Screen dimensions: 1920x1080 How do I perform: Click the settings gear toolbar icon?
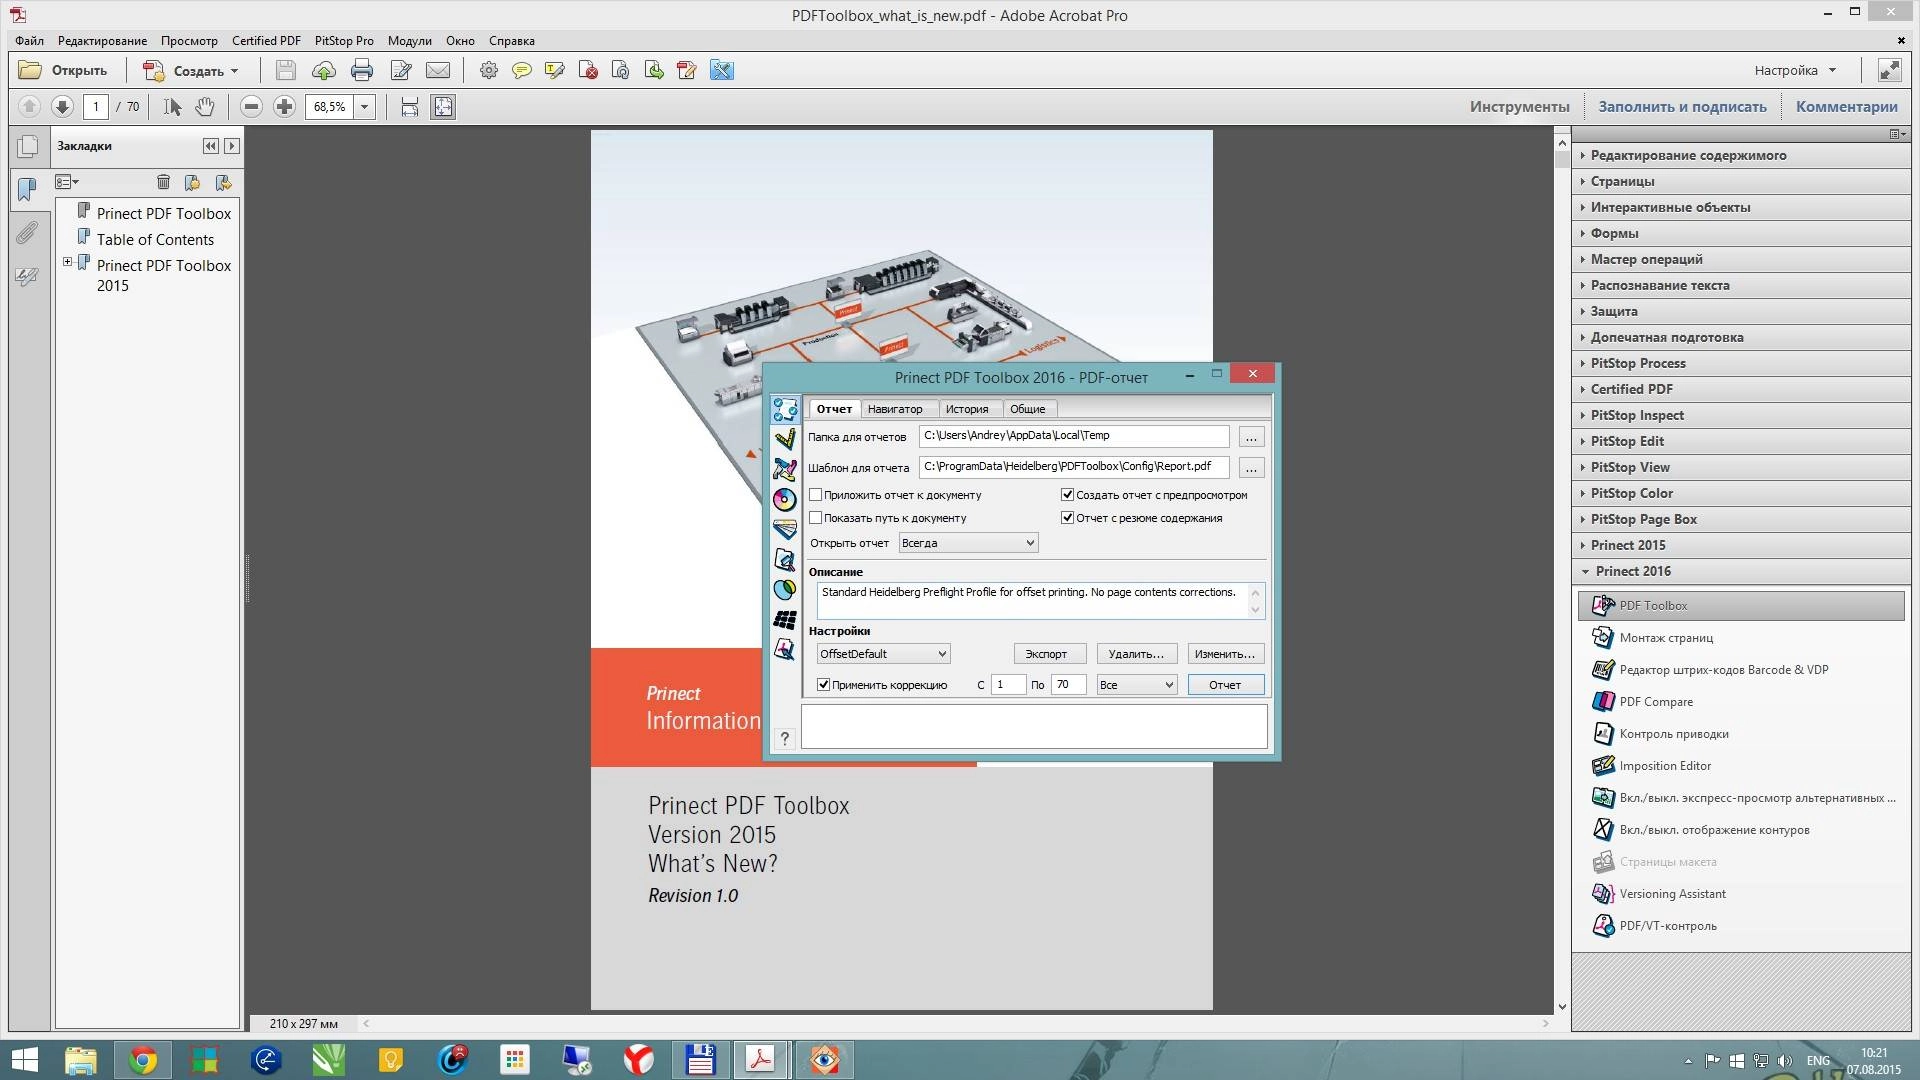pyautogui.click(x=488, y=70)
